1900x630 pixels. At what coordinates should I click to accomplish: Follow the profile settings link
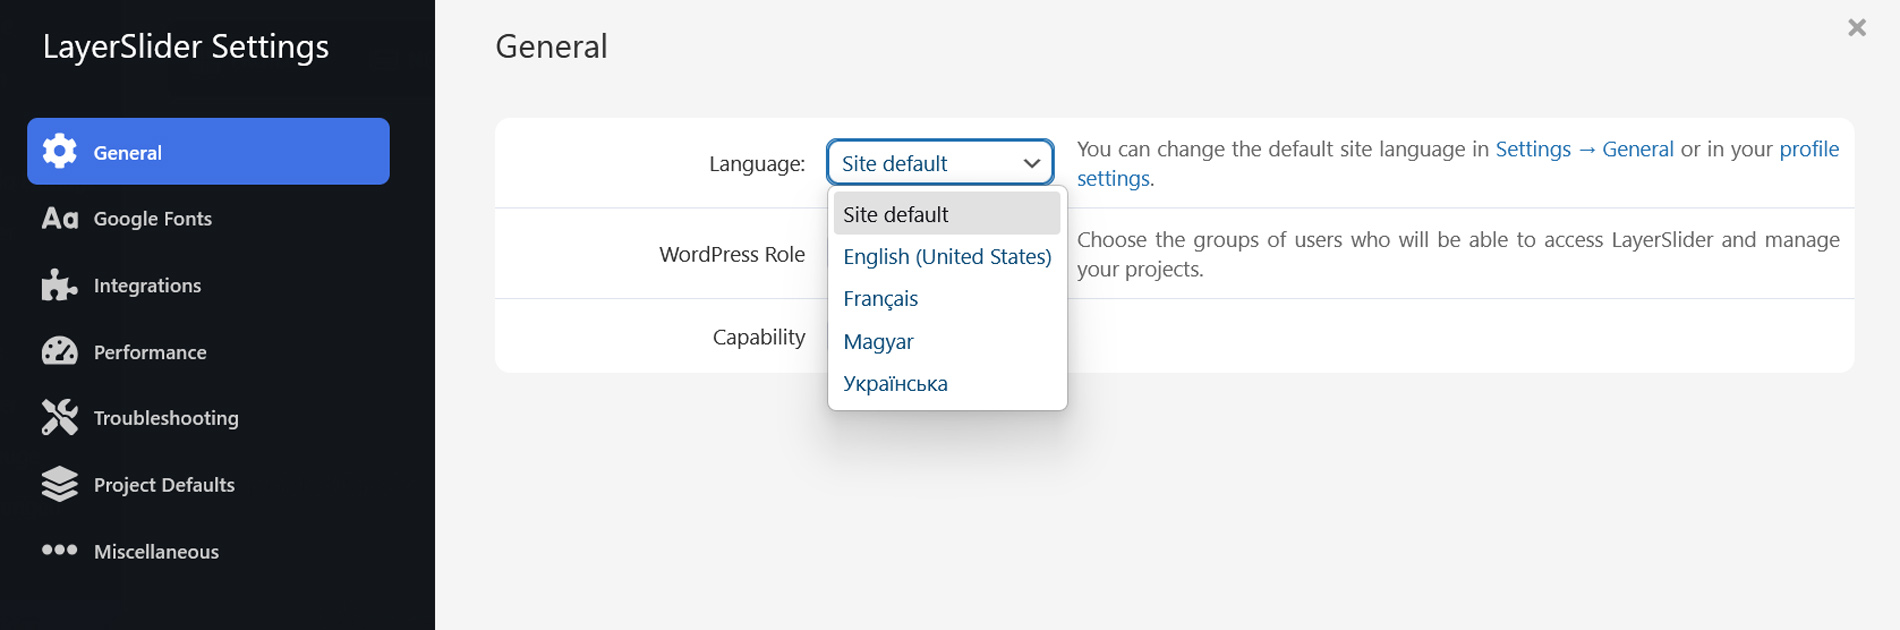point(1808,149)
